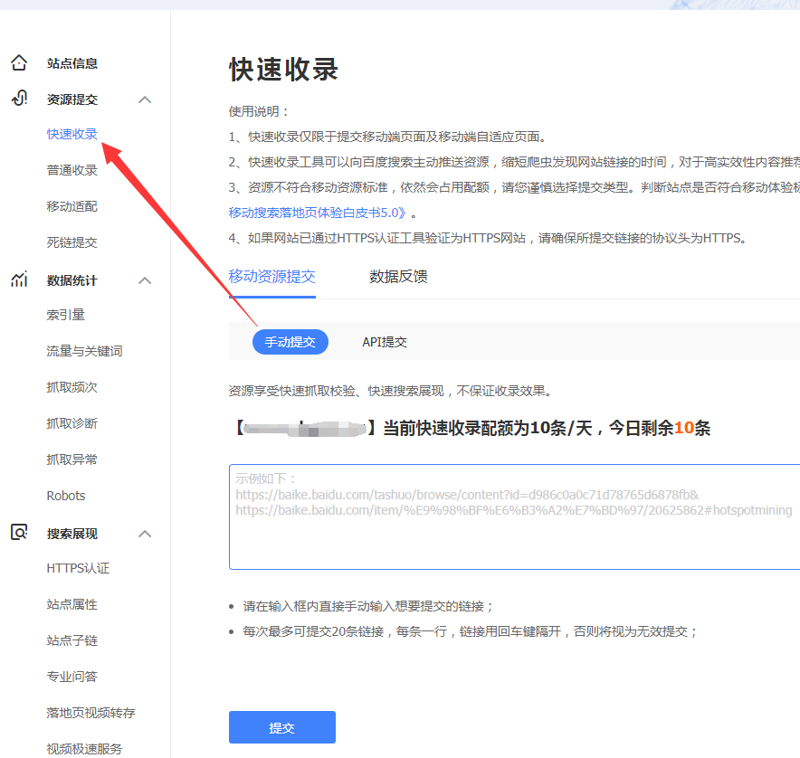The image size is (800, 758).
Task: Collapse the 资源提交 section chevron
Action: (x=145, y=100)
